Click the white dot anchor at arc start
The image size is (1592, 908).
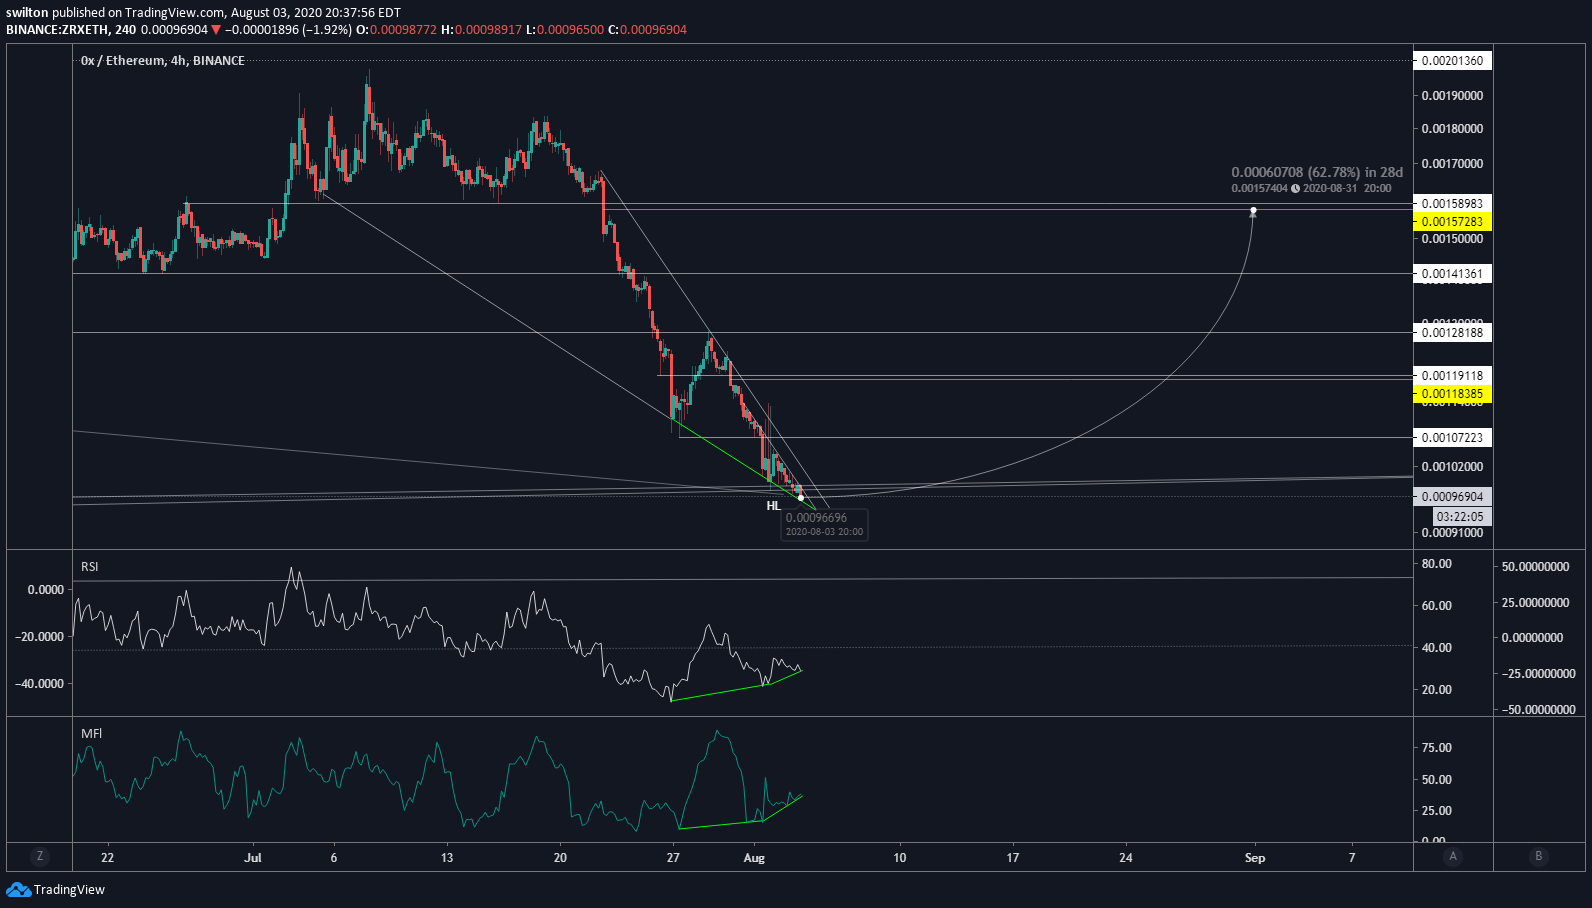(x=801, y=497)
